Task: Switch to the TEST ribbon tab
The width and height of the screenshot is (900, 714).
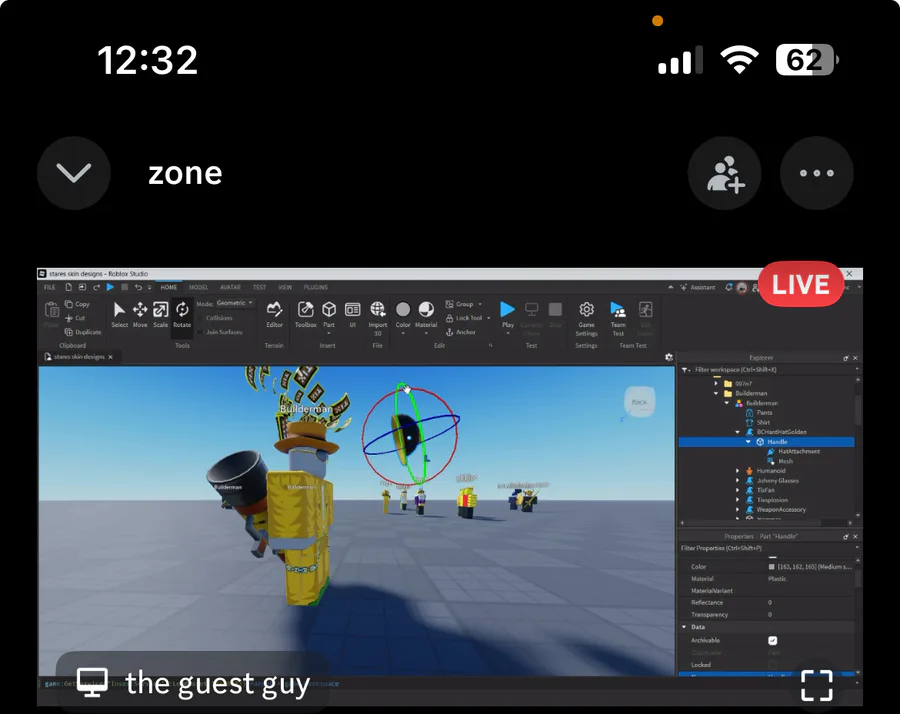Action: [259, 287]
